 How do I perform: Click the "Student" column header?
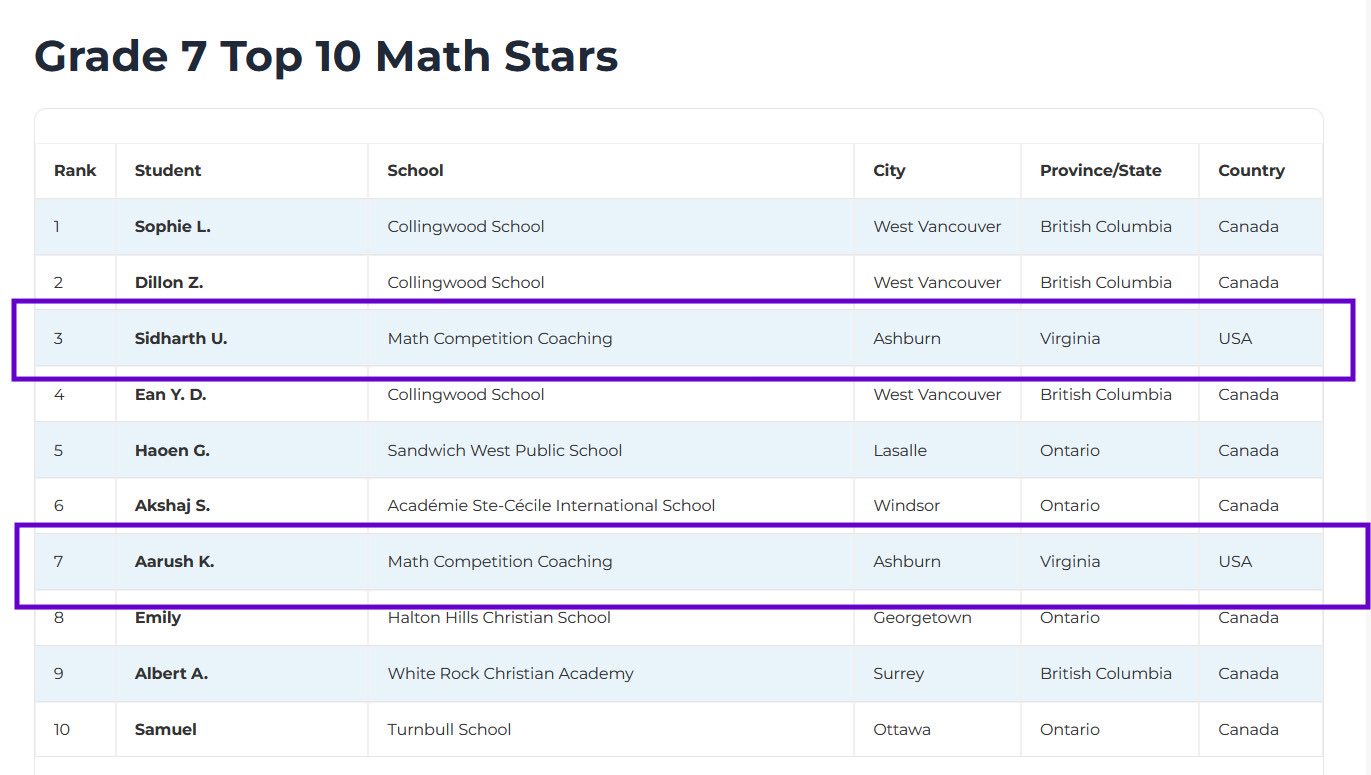(x=168, y=170)
